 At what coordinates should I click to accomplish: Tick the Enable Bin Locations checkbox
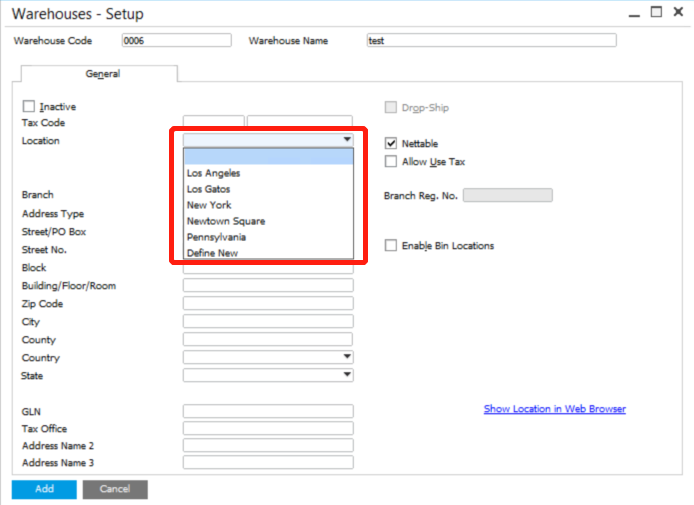[391, 245]
